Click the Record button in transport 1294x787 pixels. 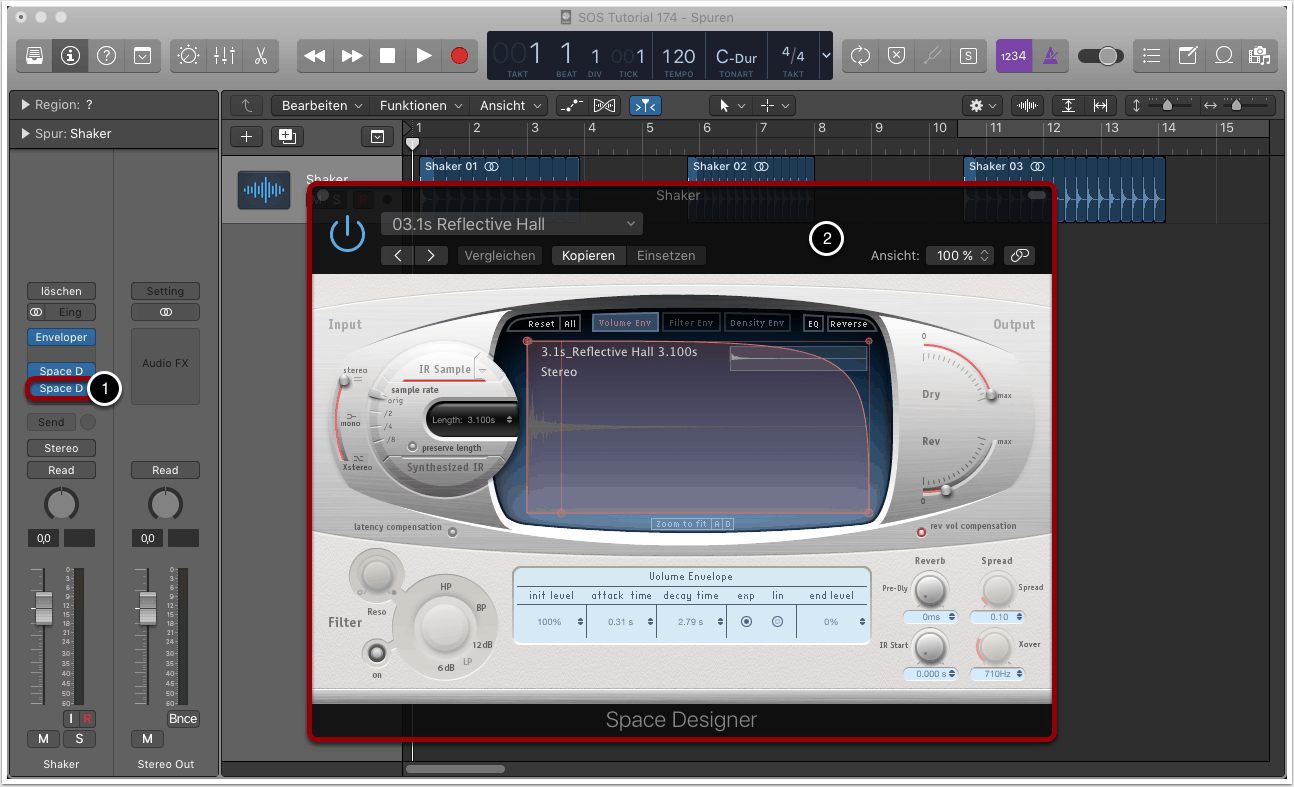click(459, 56)
